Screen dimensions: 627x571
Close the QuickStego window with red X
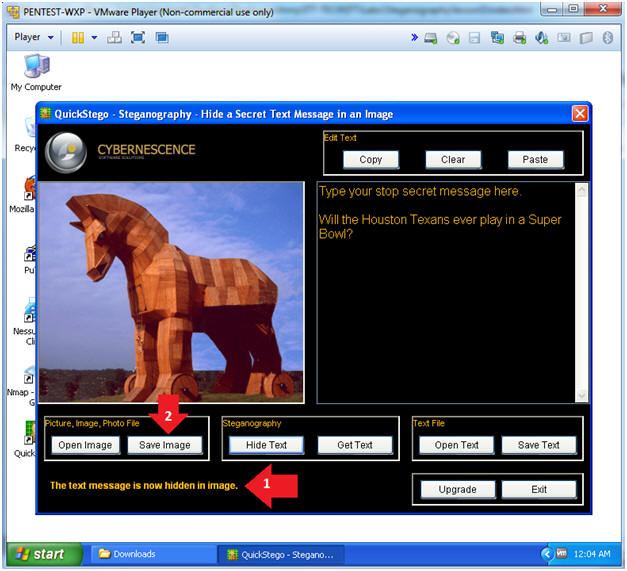(x=580, y=114)
